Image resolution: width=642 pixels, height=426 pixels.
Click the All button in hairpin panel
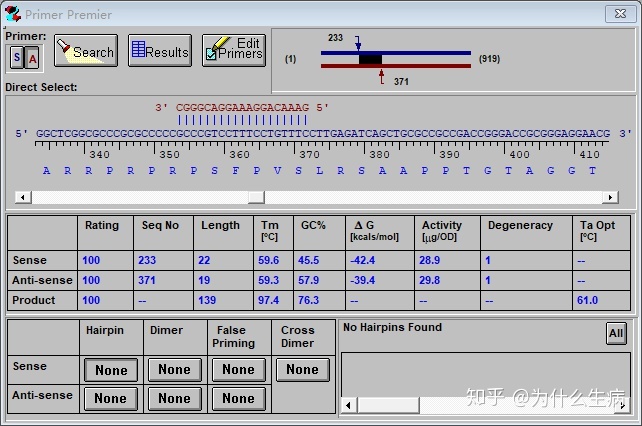click(x=616, y=333)
